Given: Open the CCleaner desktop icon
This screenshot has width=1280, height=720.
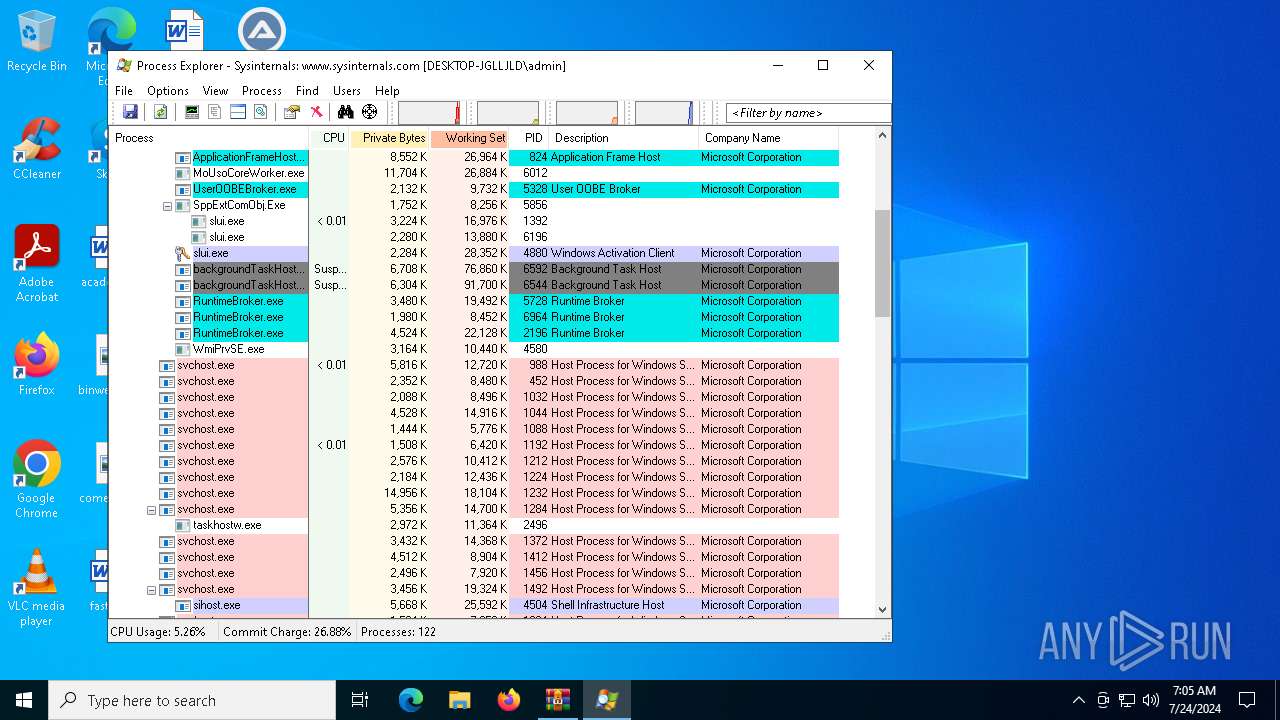Looking at the screenshot, I should [x=36, y=149].
